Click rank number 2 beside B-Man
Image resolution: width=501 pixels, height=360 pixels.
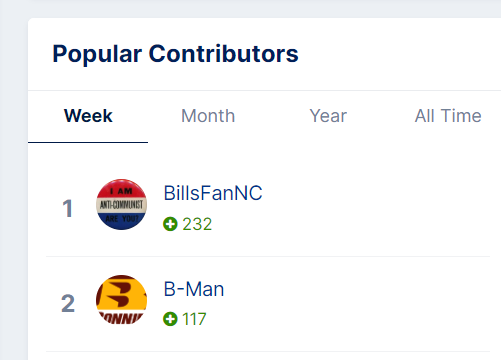(68, 304)
